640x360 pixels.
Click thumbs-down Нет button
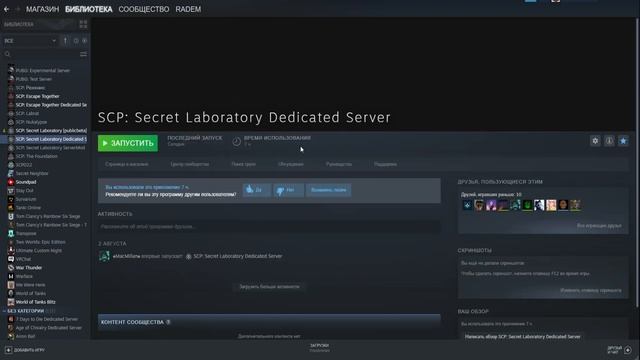coord(288,190)
